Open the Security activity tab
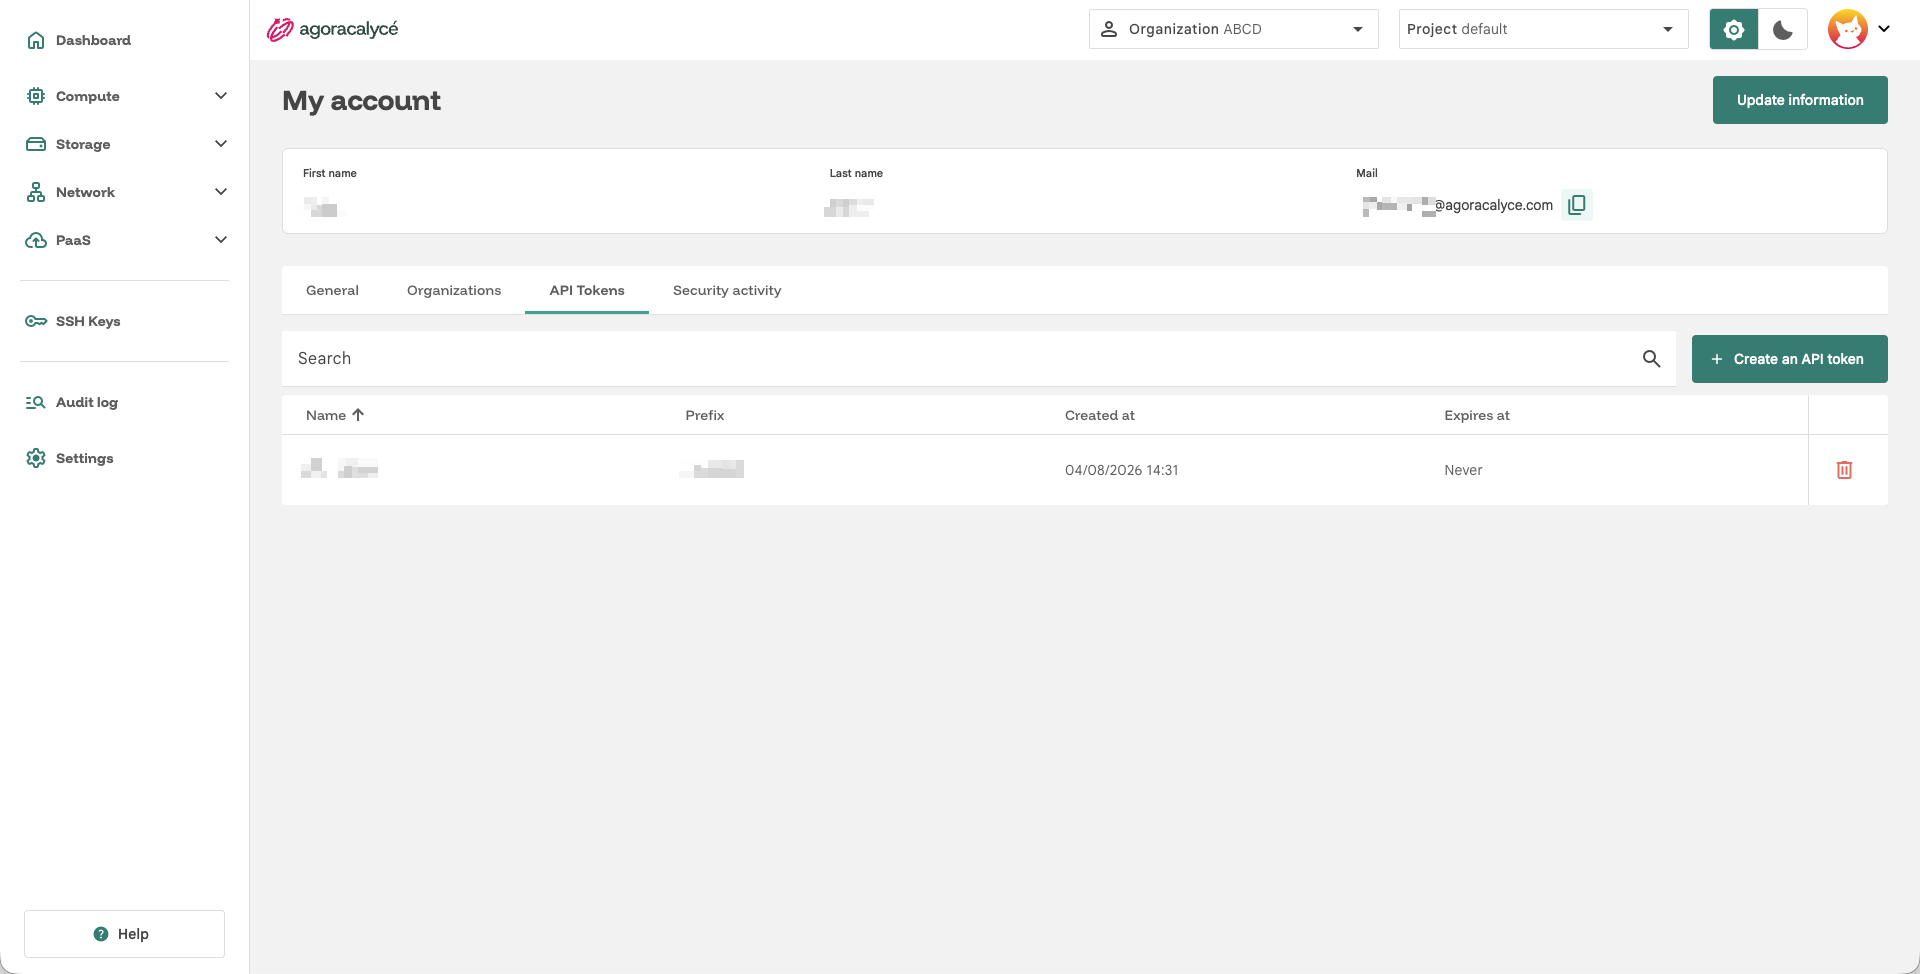This screenshot has width=1920, height=974. [x=727, y=290]
